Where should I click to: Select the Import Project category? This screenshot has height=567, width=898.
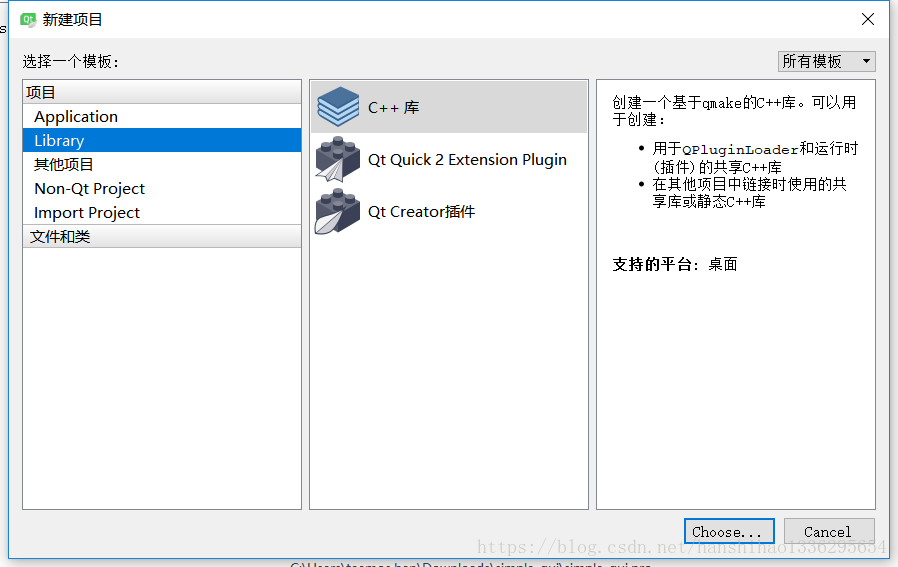click(162, 212)
